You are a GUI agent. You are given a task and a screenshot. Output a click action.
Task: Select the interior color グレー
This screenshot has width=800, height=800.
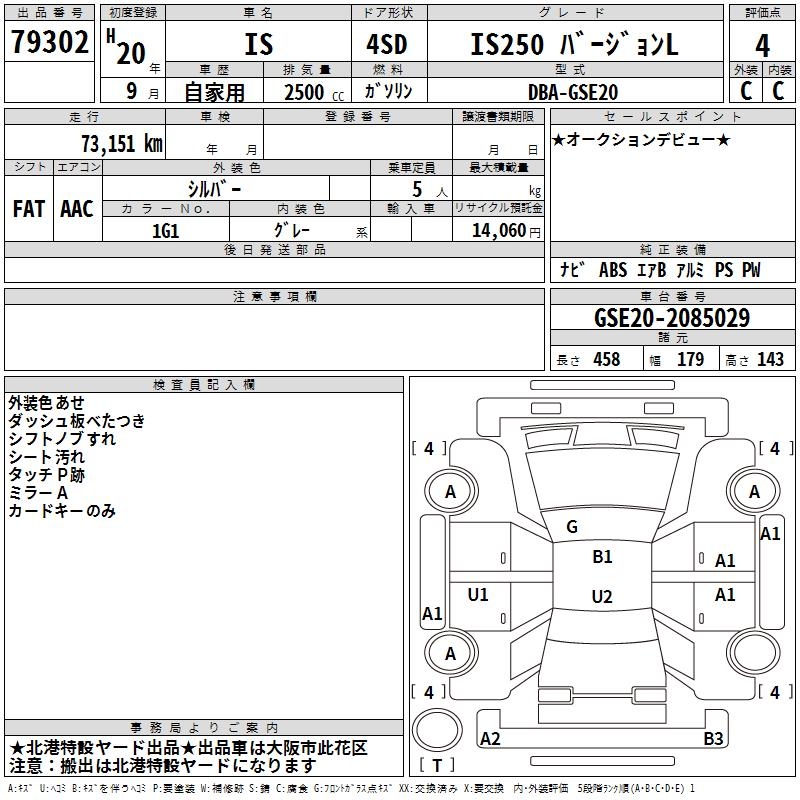click(292, 231)
